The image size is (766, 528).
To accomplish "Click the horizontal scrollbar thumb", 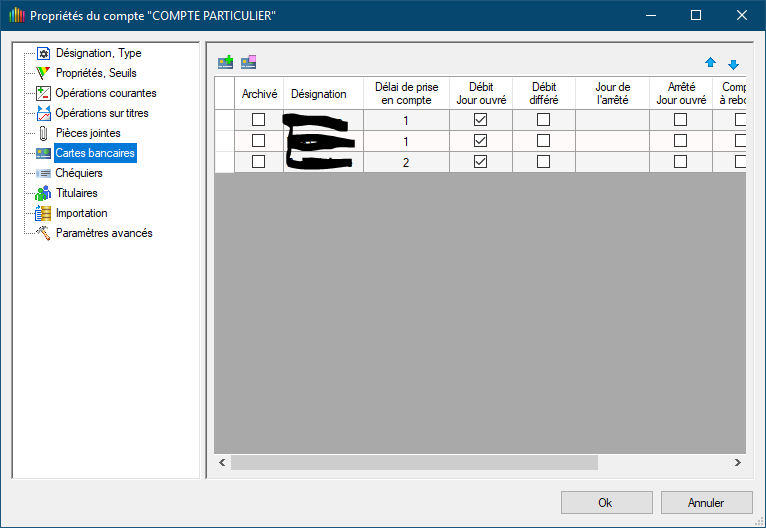I will (x=414, y=463).
